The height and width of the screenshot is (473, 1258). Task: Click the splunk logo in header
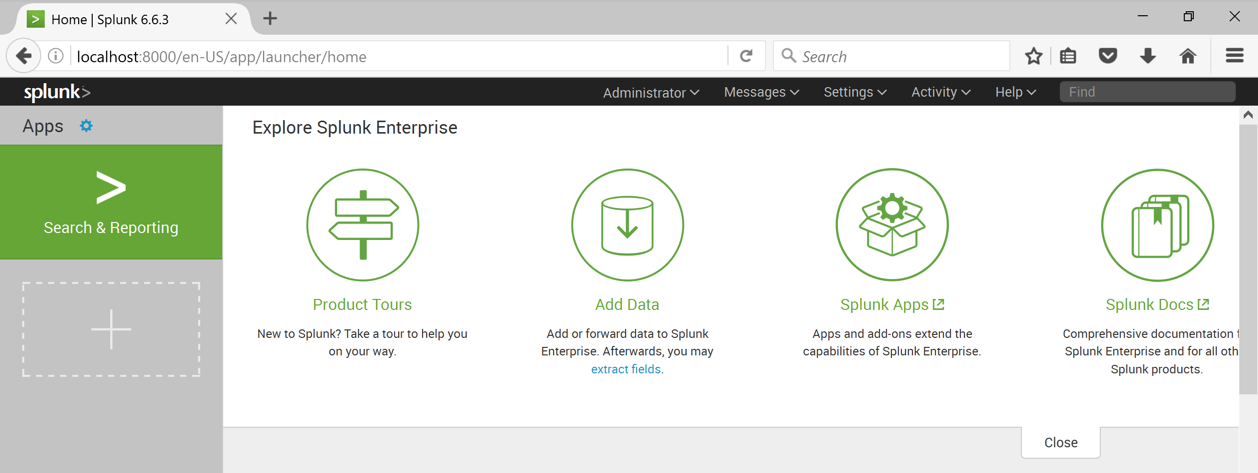57,92
